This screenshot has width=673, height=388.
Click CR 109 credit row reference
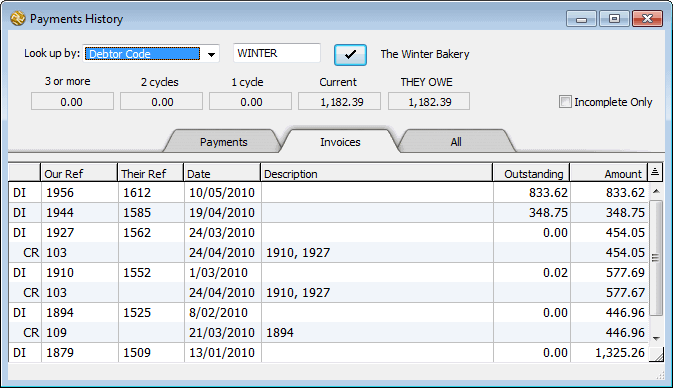[56, 333]
